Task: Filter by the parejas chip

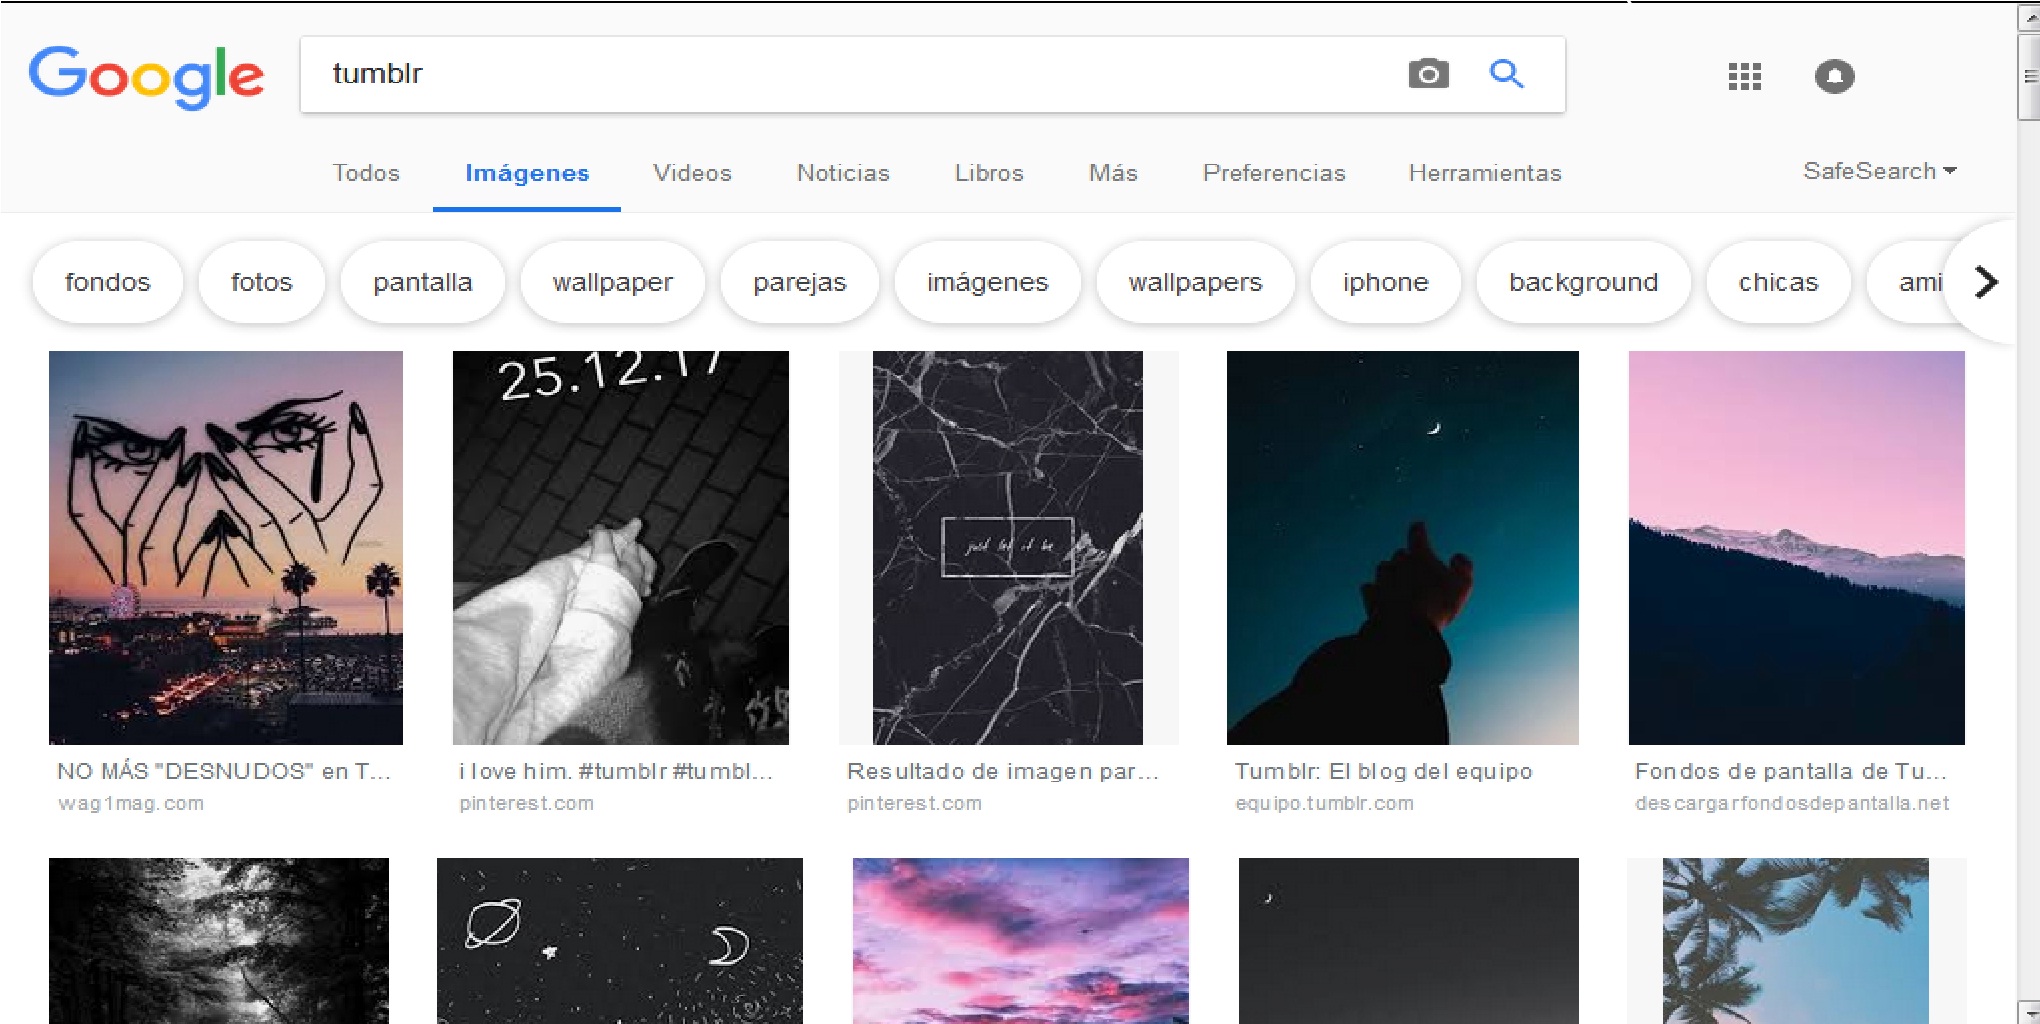Action: pos(800,282)
